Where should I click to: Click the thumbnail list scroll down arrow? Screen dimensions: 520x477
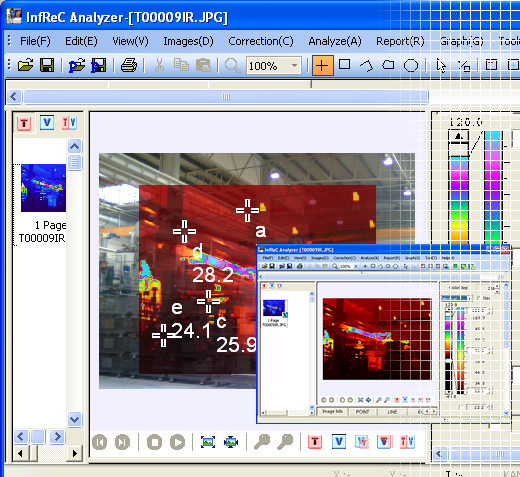pyautogui.click(x=74, y=419)
